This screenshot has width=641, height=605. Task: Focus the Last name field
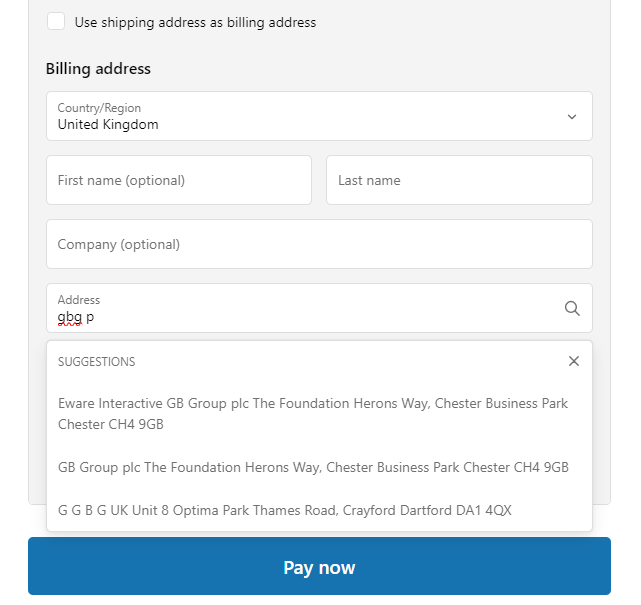click(x=459, y=180)
